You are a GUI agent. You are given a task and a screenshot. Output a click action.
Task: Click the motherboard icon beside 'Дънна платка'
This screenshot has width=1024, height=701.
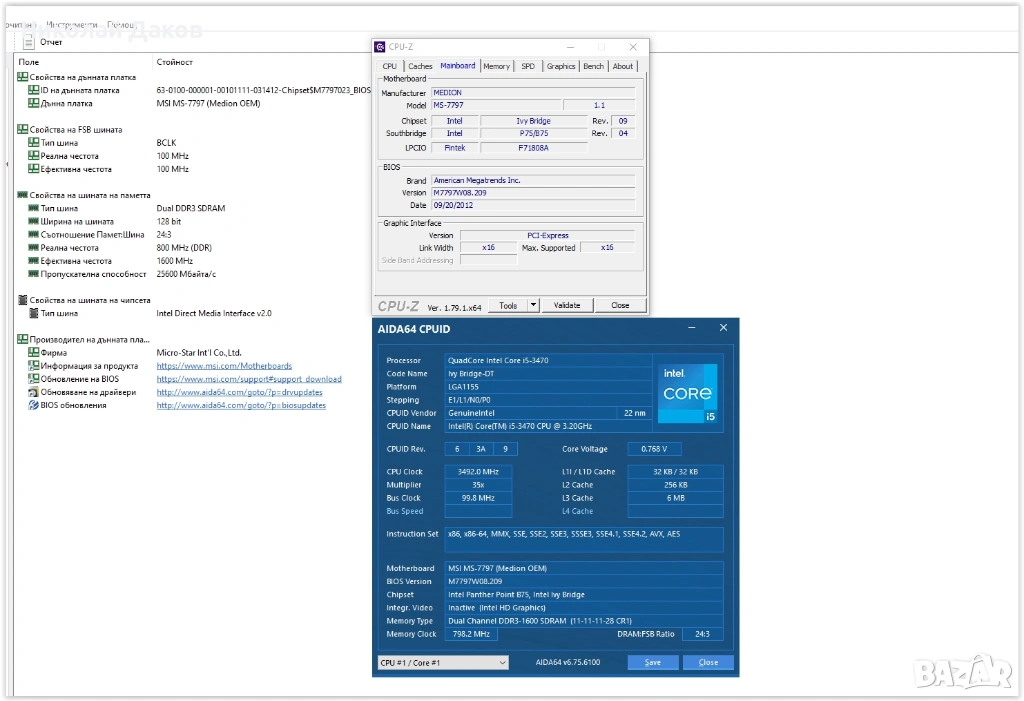[33, 103]
